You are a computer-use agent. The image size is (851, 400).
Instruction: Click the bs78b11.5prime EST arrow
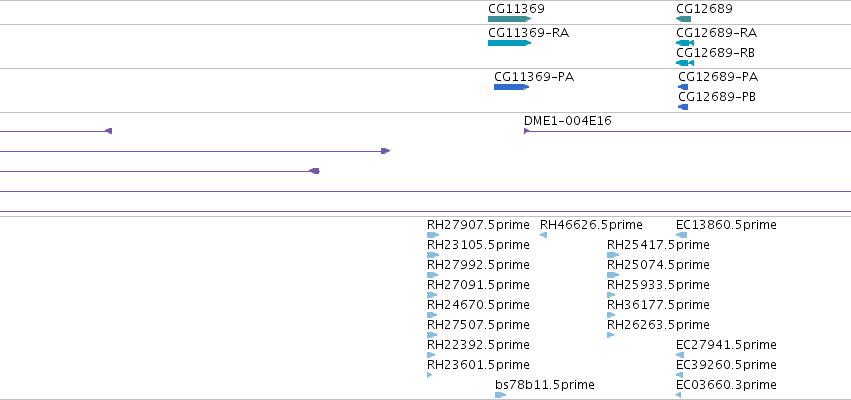tap(500, 395)
